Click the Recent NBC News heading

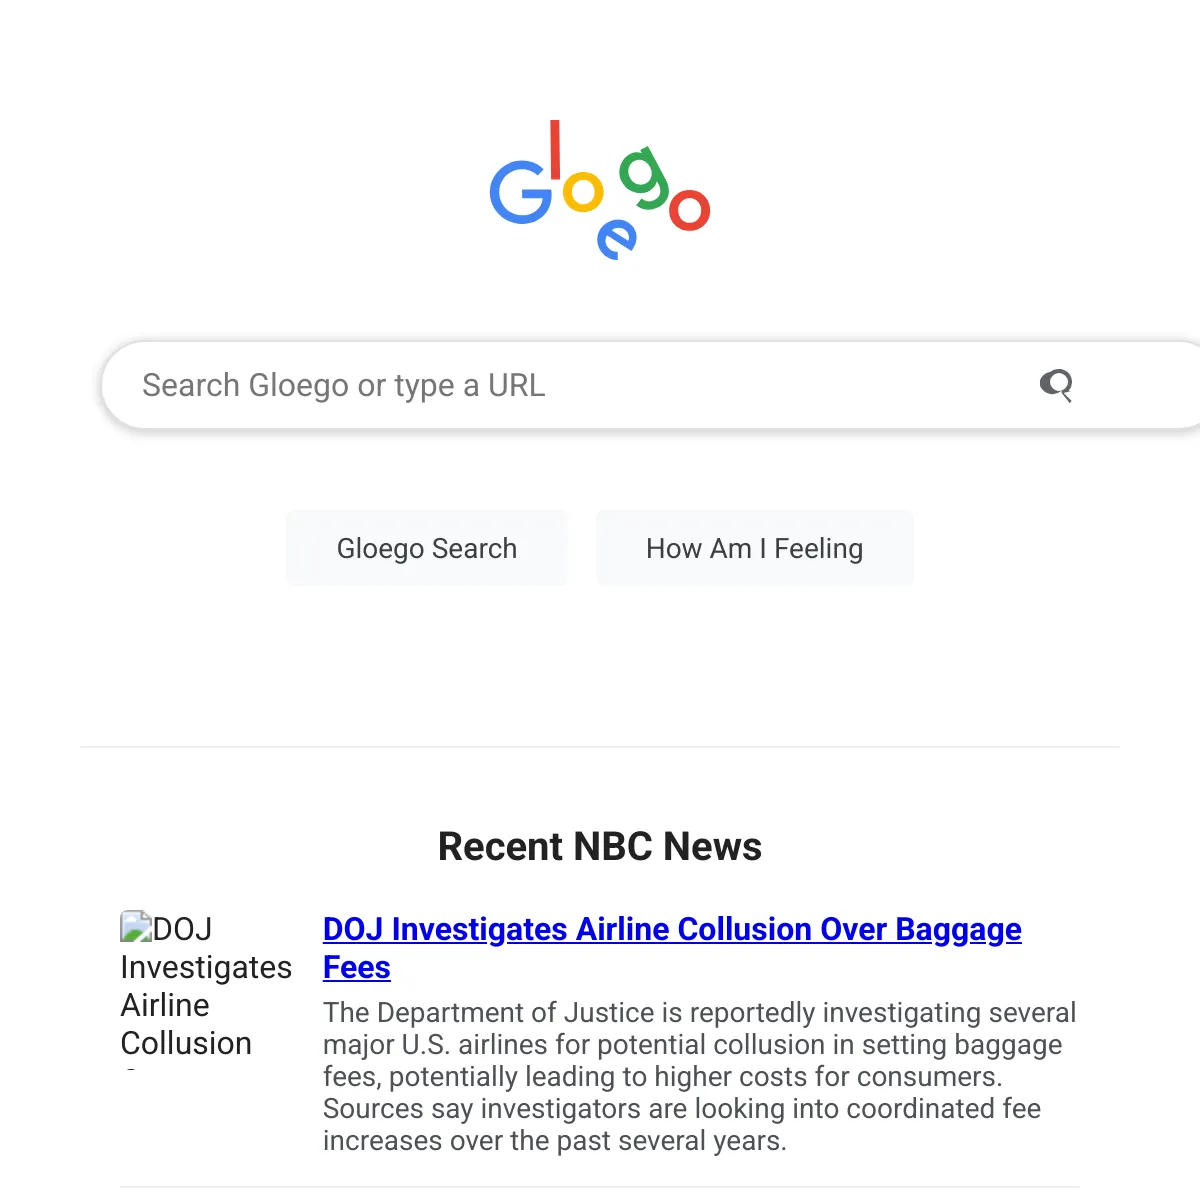pos(600,847)
